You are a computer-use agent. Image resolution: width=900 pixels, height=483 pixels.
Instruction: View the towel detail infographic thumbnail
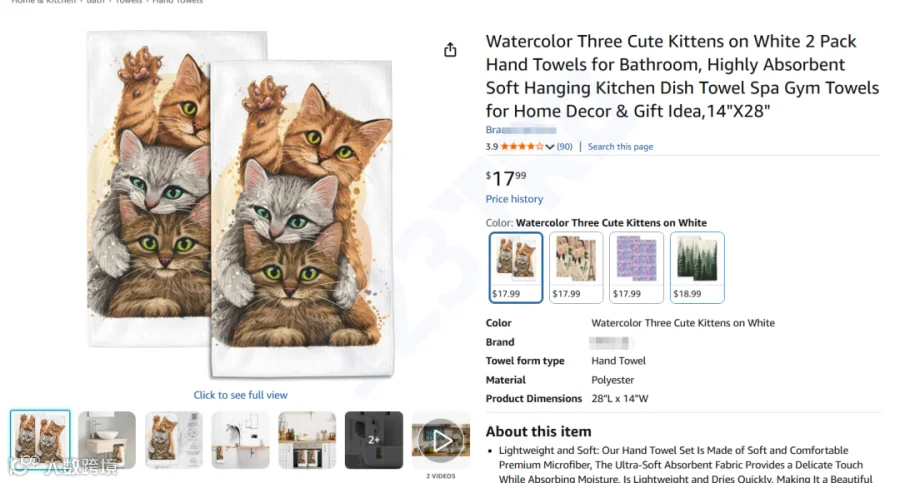[x=173, y=440]
